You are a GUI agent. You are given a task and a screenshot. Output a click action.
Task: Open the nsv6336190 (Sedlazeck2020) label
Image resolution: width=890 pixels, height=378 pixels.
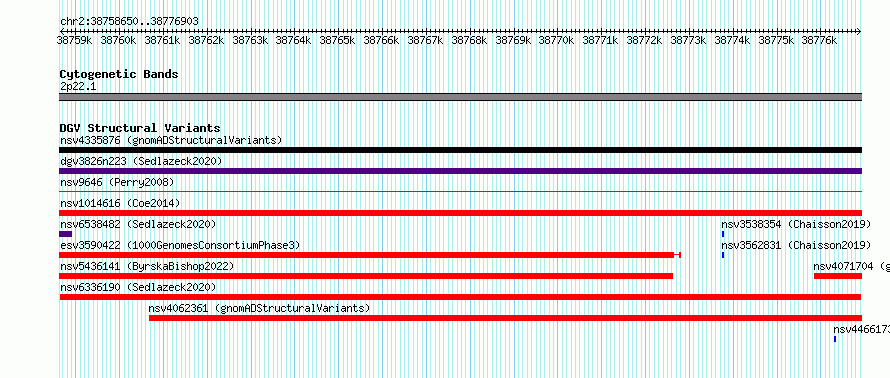[x=138, y=287]
